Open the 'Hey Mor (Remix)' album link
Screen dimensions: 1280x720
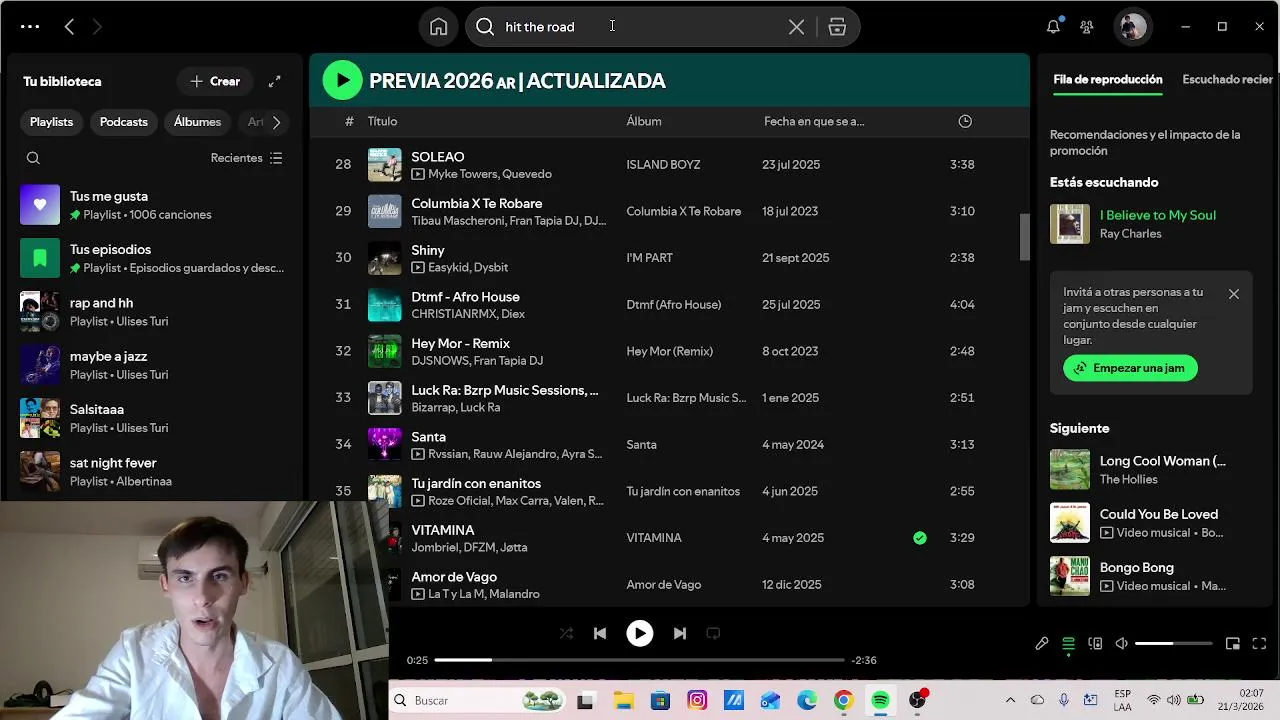coord(672,351)
